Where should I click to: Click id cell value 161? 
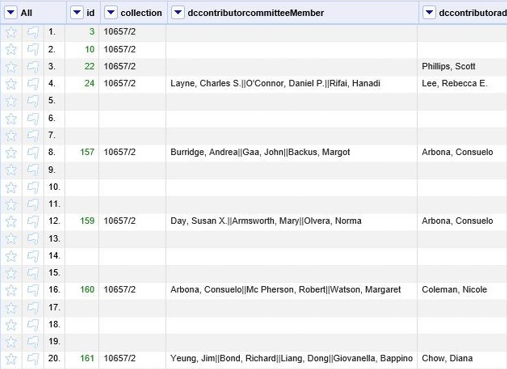[x=87, y=358]
